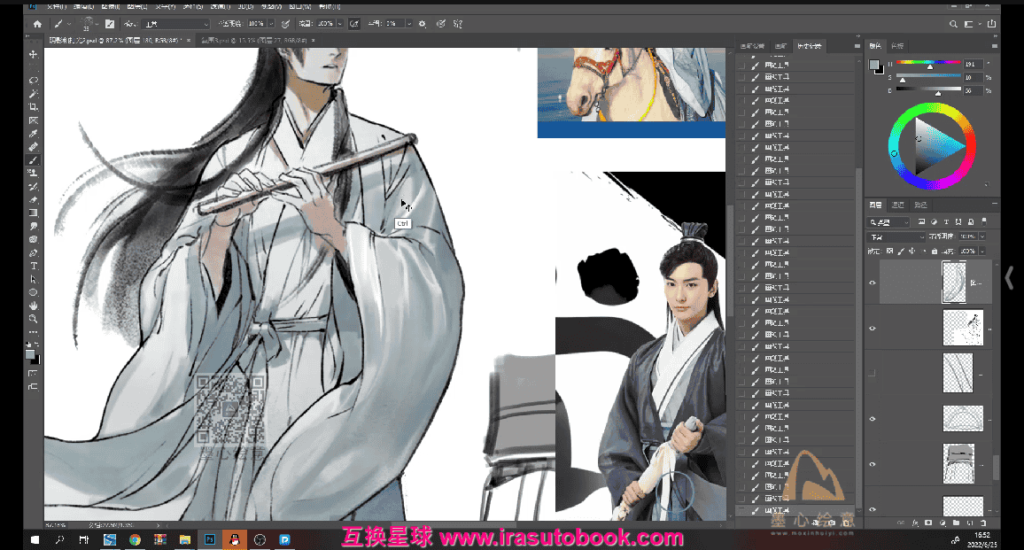Viewport: 1024px width, 550px height.
Task: Select the Pen tool
Action: click(33, 253)
